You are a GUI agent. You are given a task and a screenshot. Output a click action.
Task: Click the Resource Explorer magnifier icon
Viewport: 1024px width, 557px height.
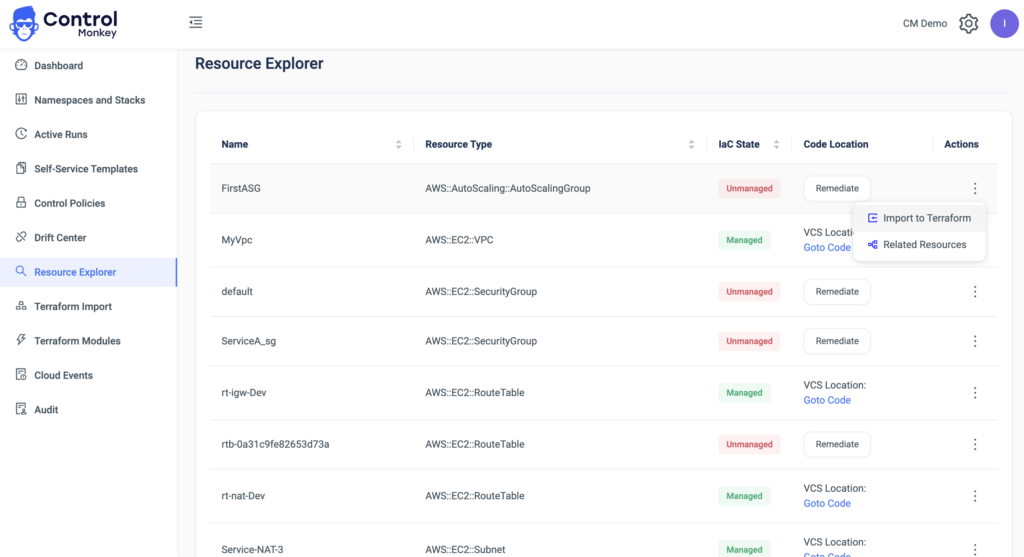[x=21, y=271]
